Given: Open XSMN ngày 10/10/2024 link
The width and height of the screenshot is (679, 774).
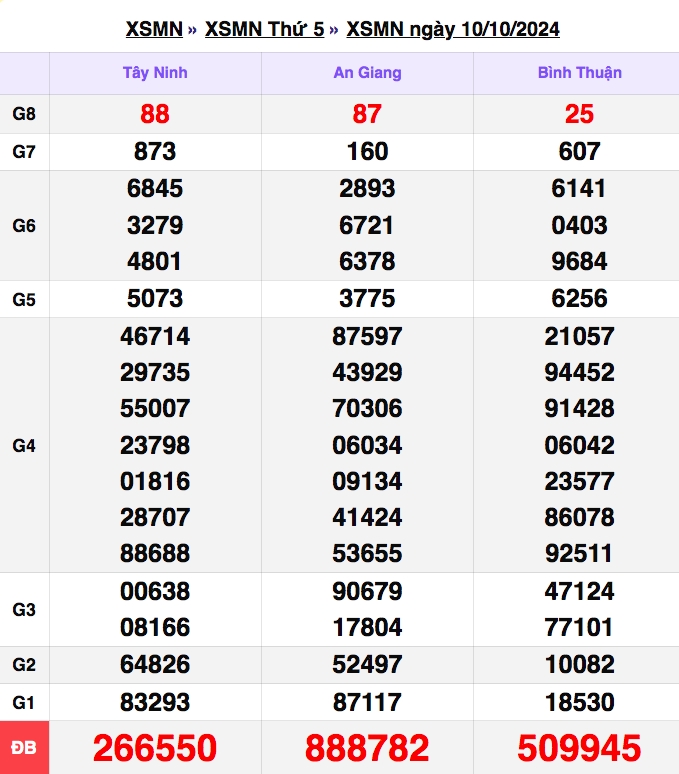Looking at the screenshot, I should pos(453,29).
